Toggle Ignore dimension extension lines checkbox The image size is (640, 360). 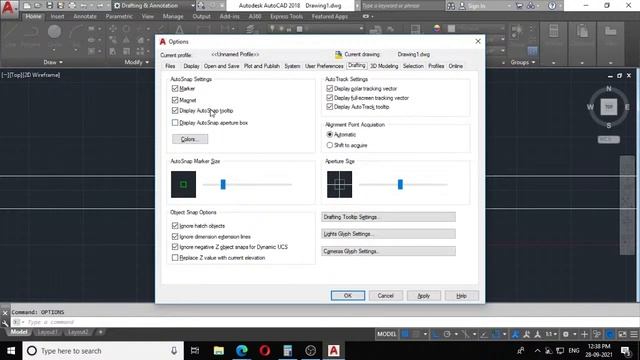tap(175, 236)
